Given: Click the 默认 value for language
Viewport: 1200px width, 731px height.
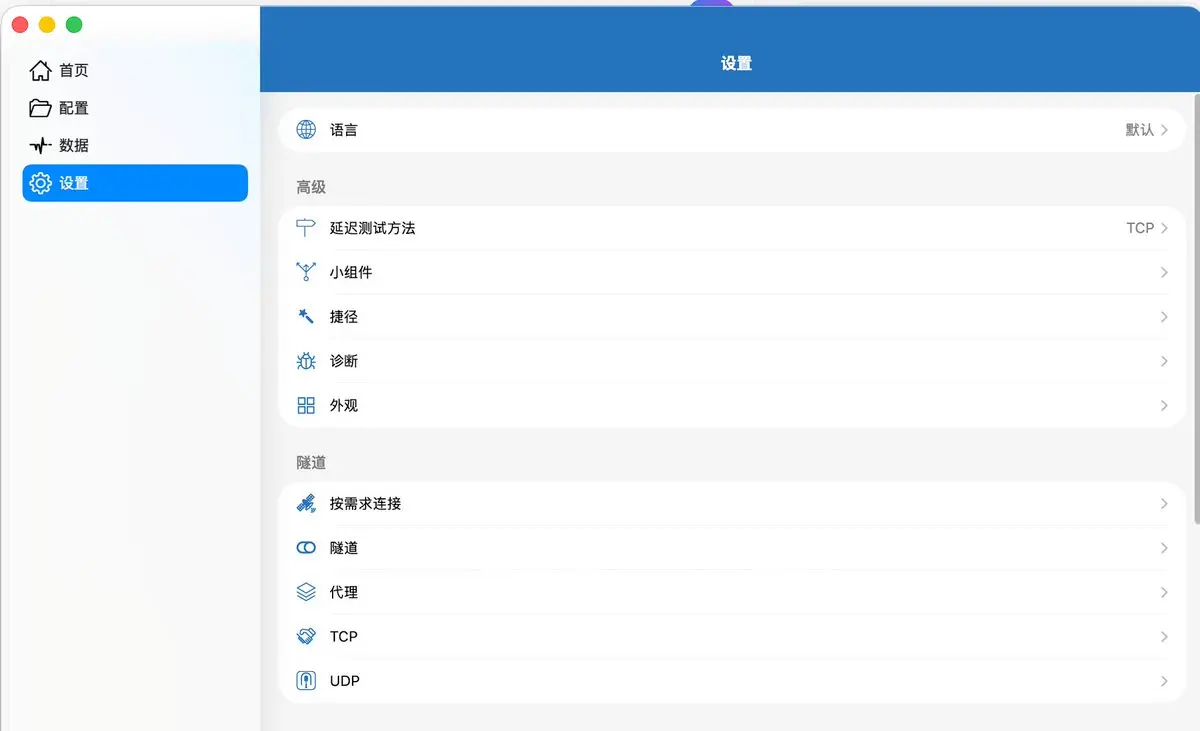Looking at the screenshot, I should (1140, 130).
